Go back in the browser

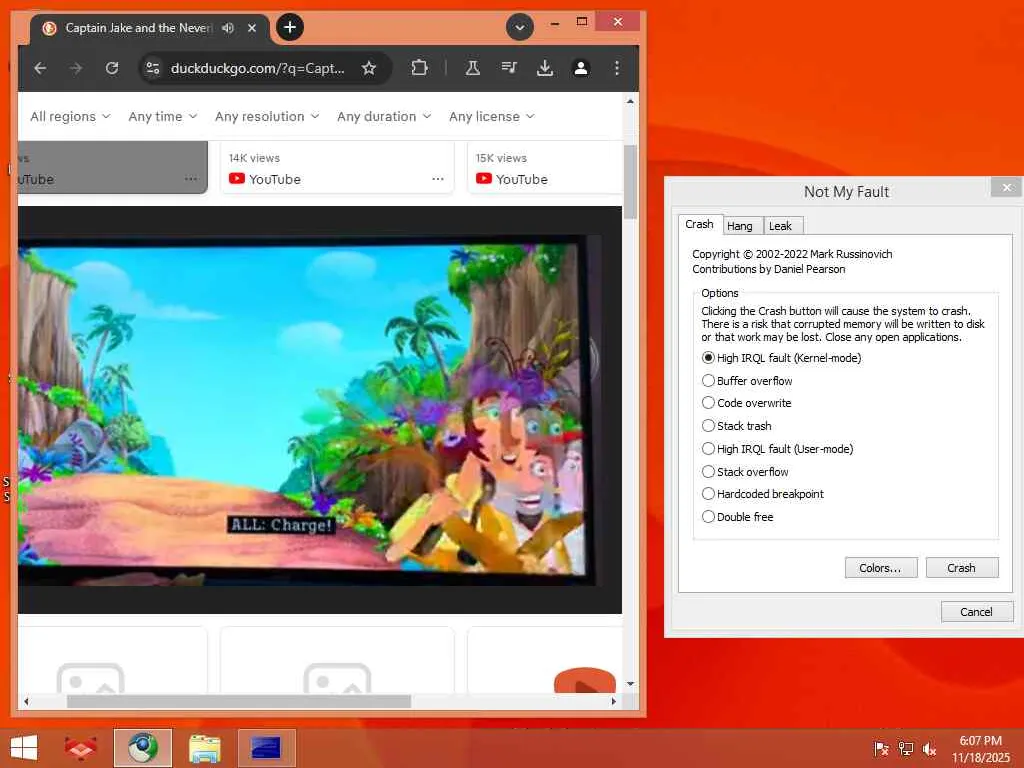pyautogui.click(x=40, y=68)
